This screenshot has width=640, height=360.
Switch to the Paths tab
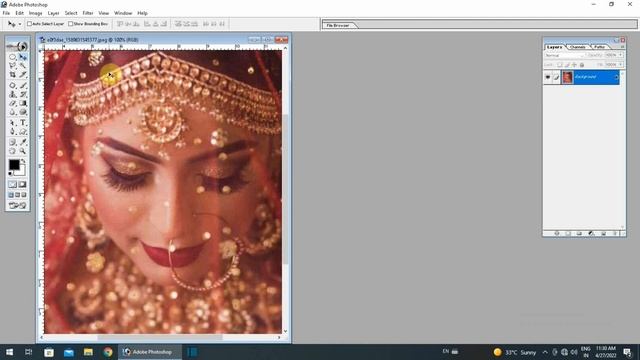599,47
